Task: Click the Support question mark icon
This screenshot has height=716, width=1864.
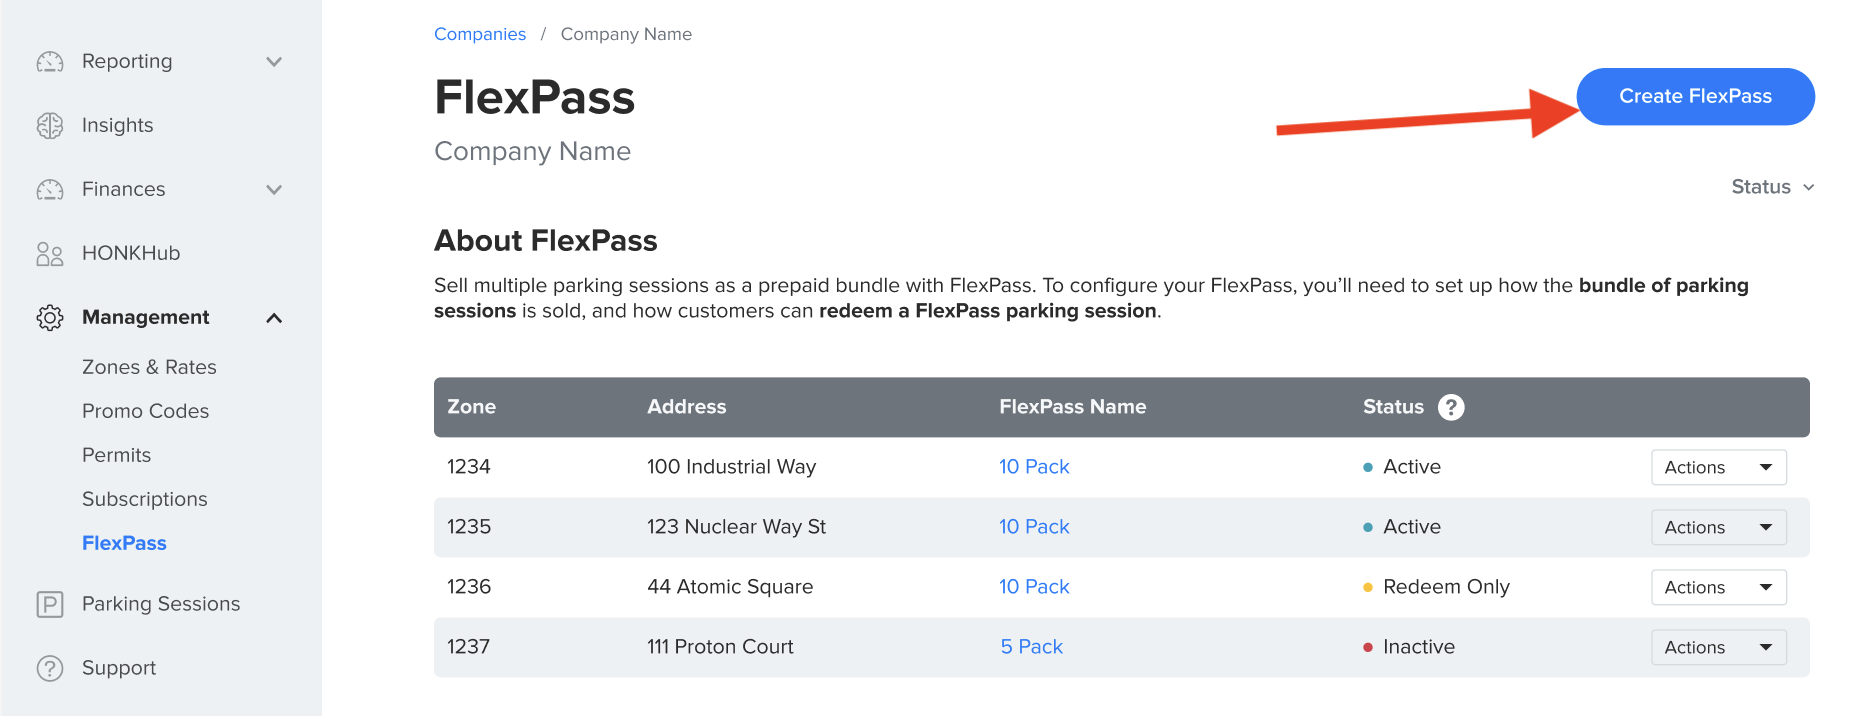Action: point(50,668)
